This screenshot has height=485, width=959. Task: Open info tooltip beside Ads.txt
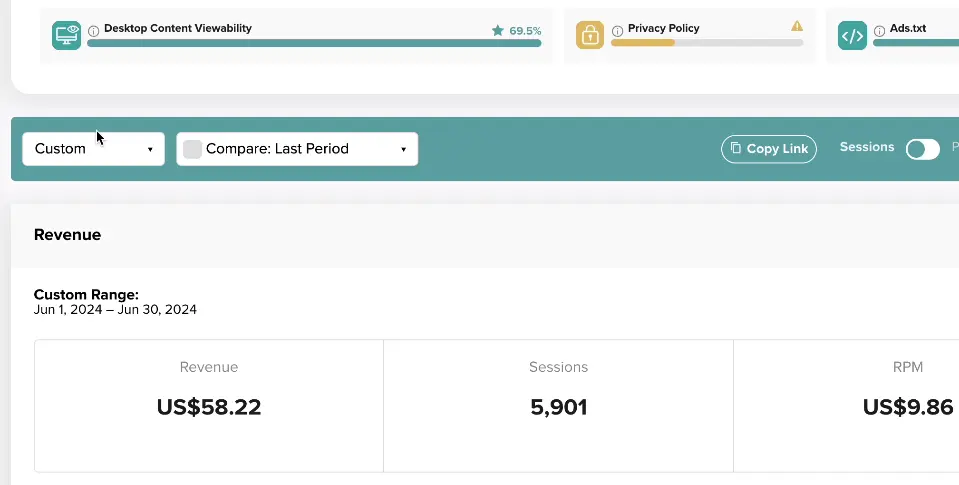[x=879, y=31]
